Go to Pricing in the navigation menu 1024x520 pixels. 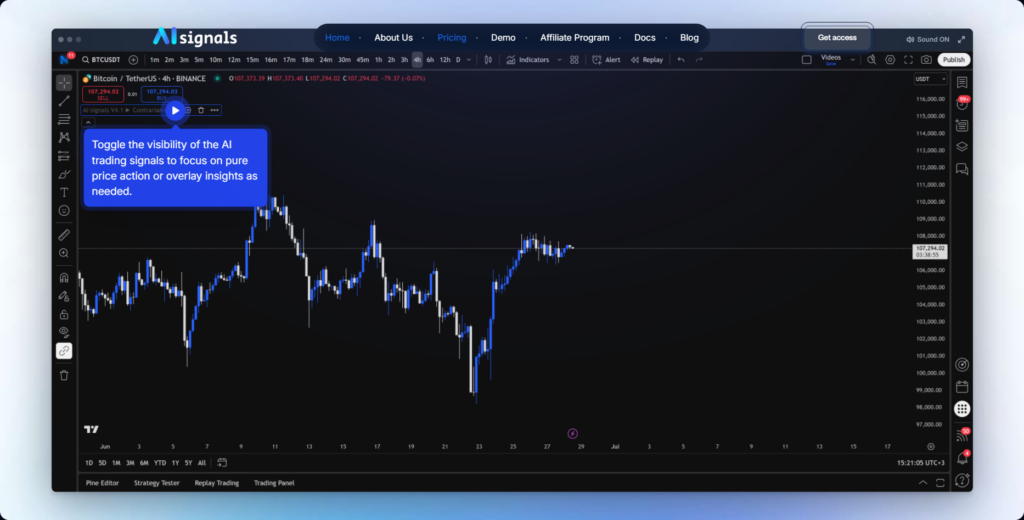[x=452, y=38]
